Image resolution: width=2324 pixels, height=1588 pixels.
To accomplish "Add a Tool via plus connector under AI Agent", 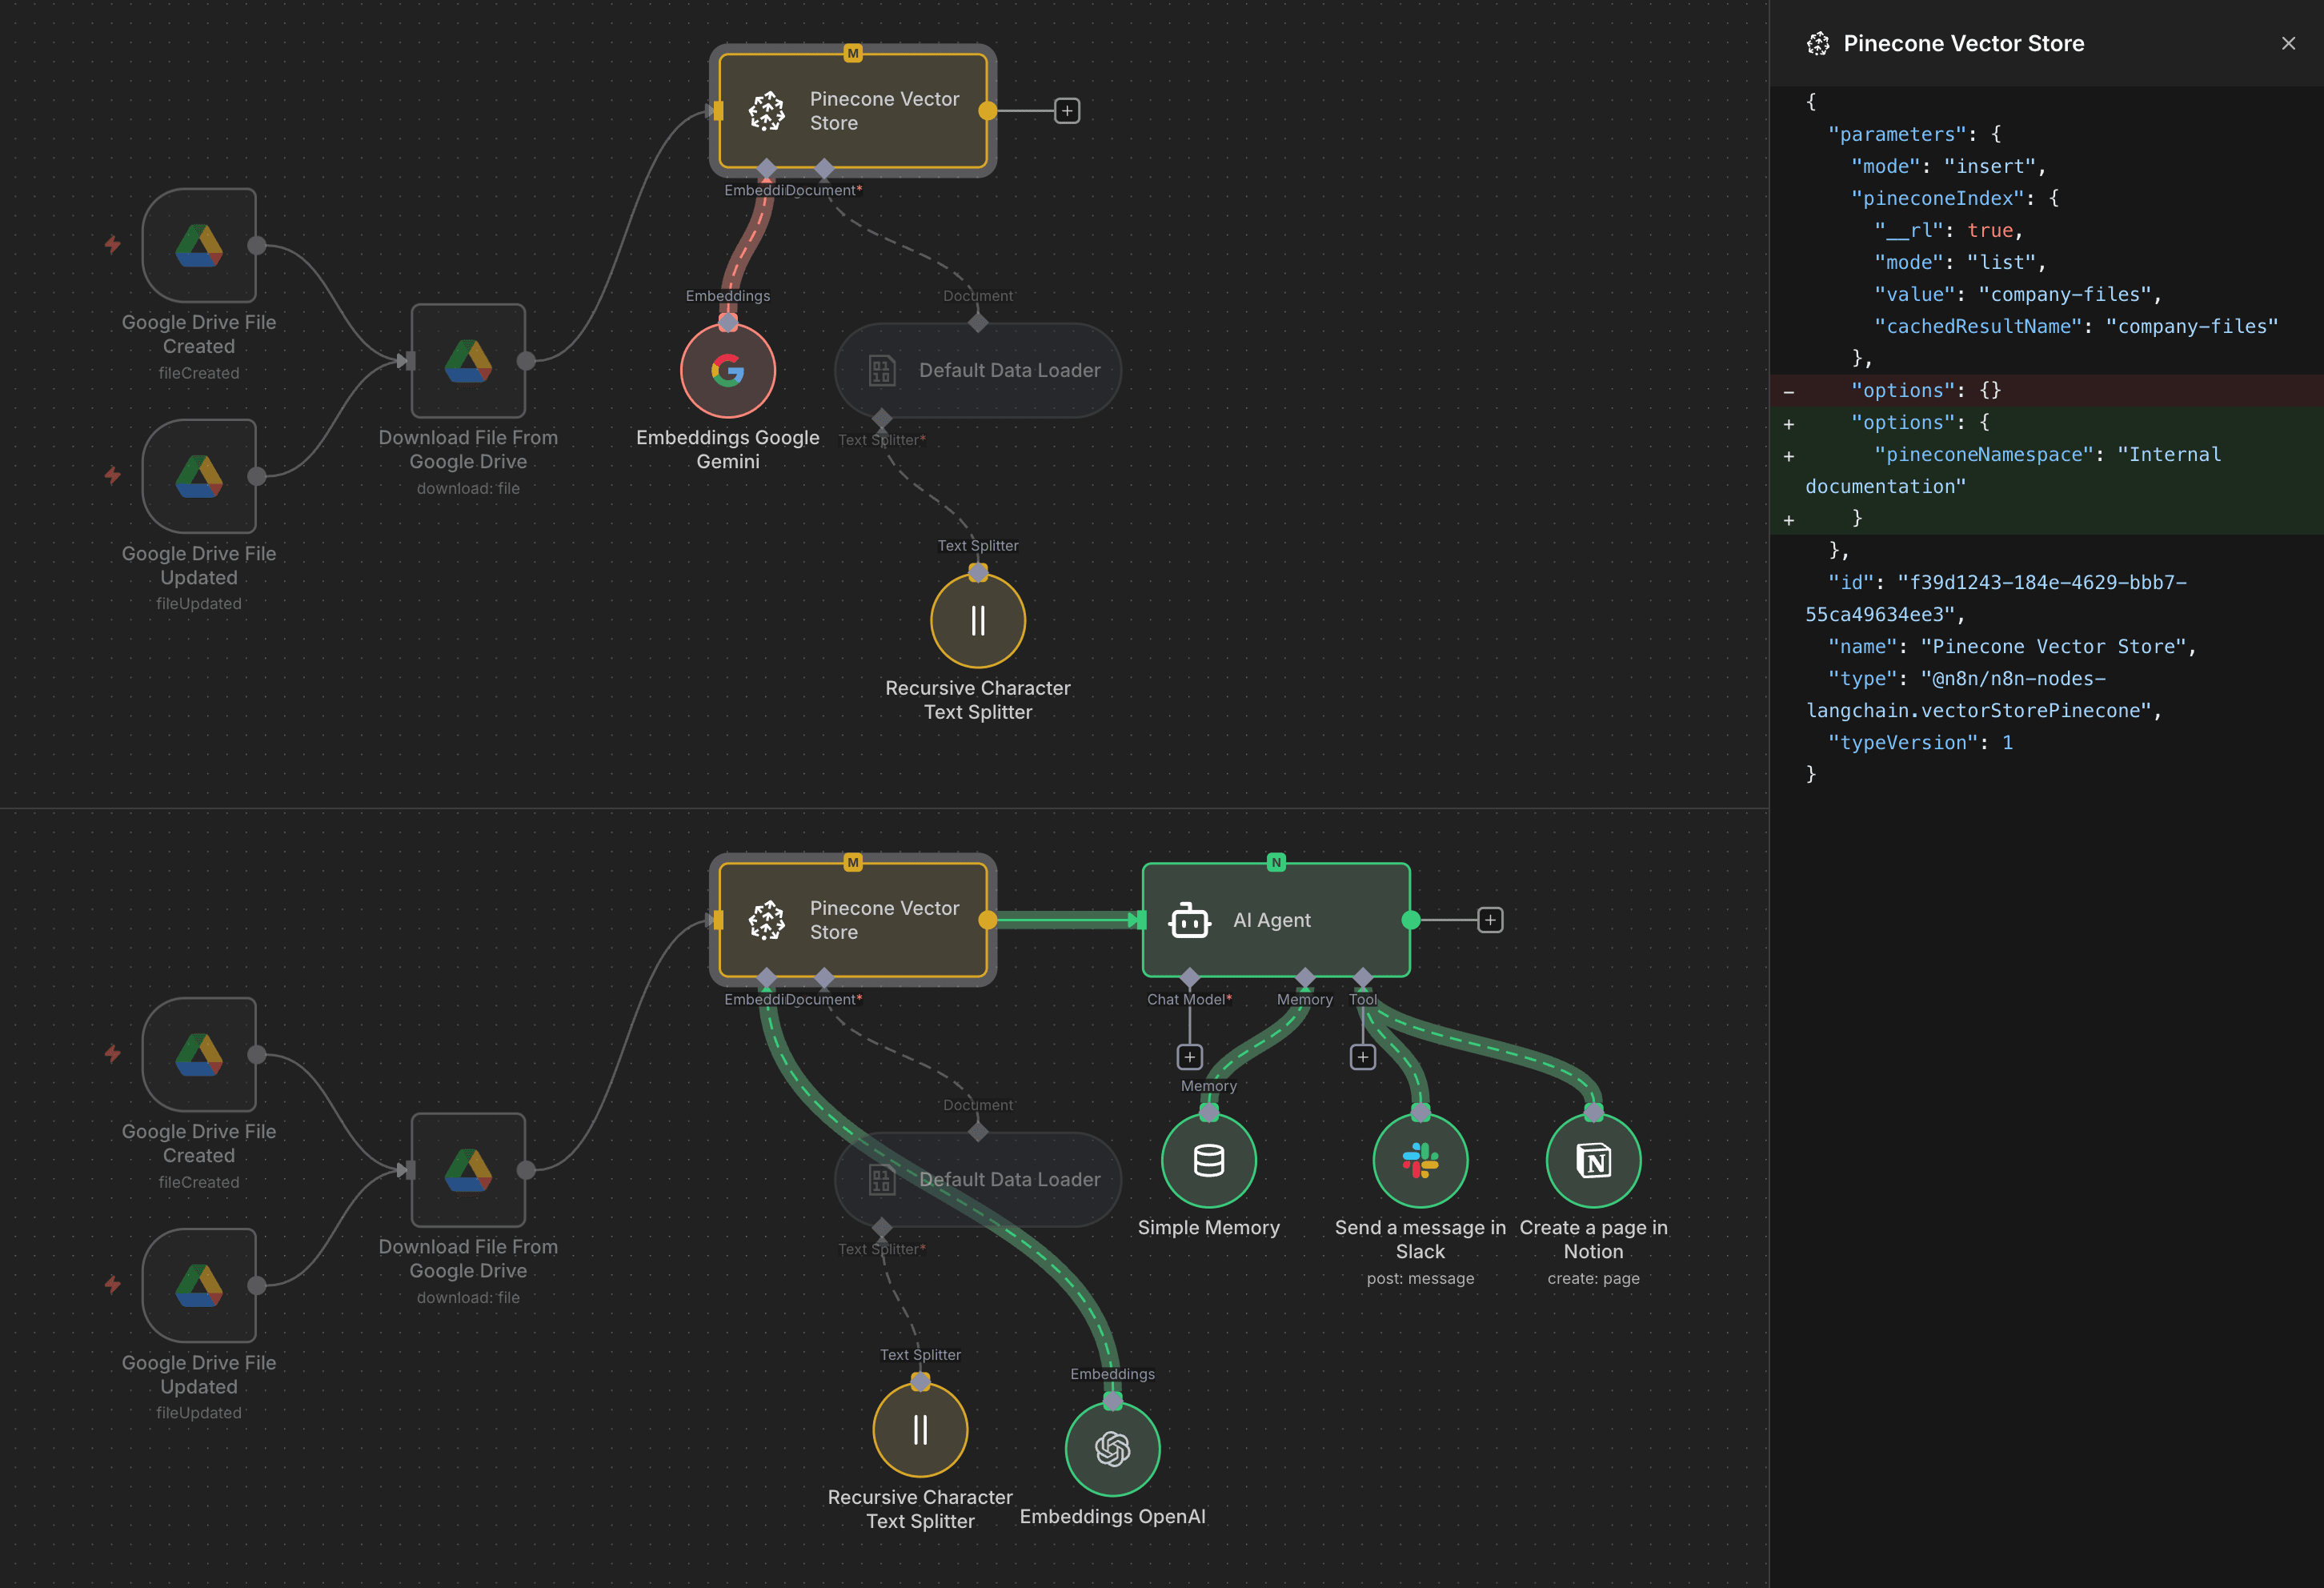I will (x=1362, y=1057).
